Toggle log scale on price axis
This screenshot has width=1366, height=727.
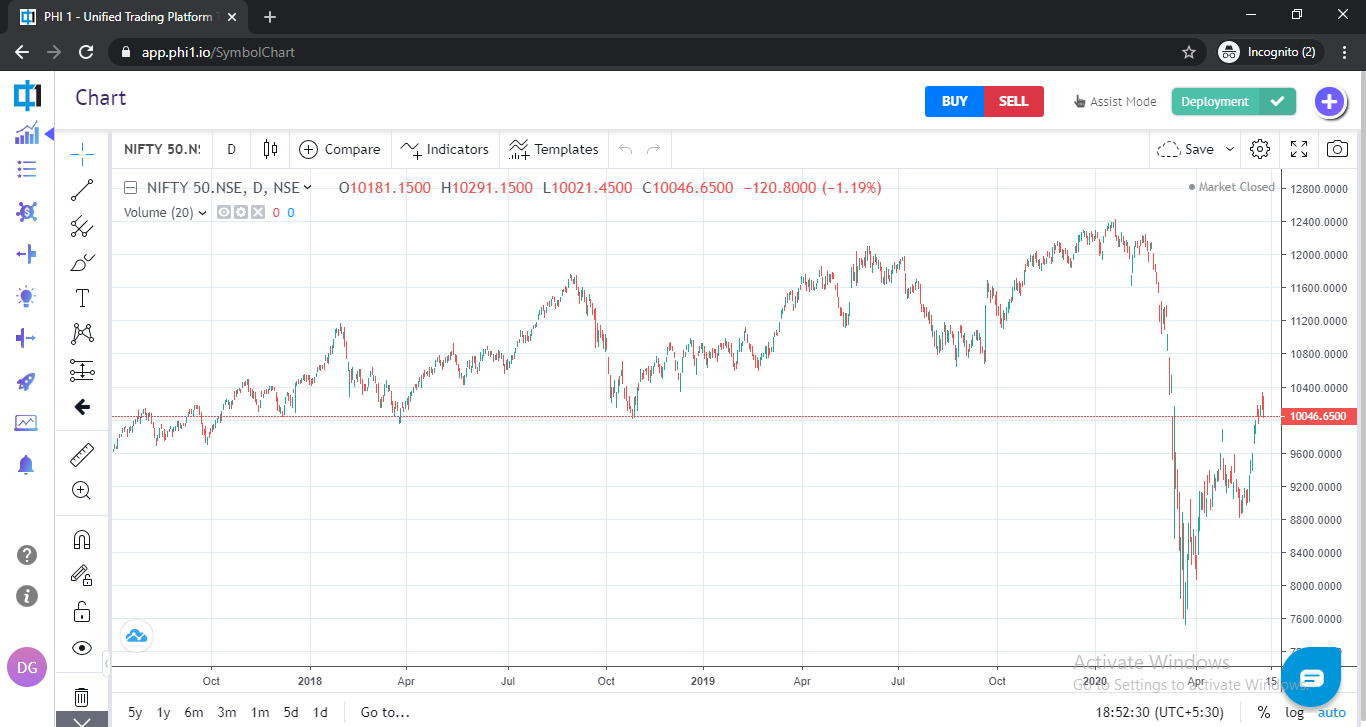point(1294,712)
